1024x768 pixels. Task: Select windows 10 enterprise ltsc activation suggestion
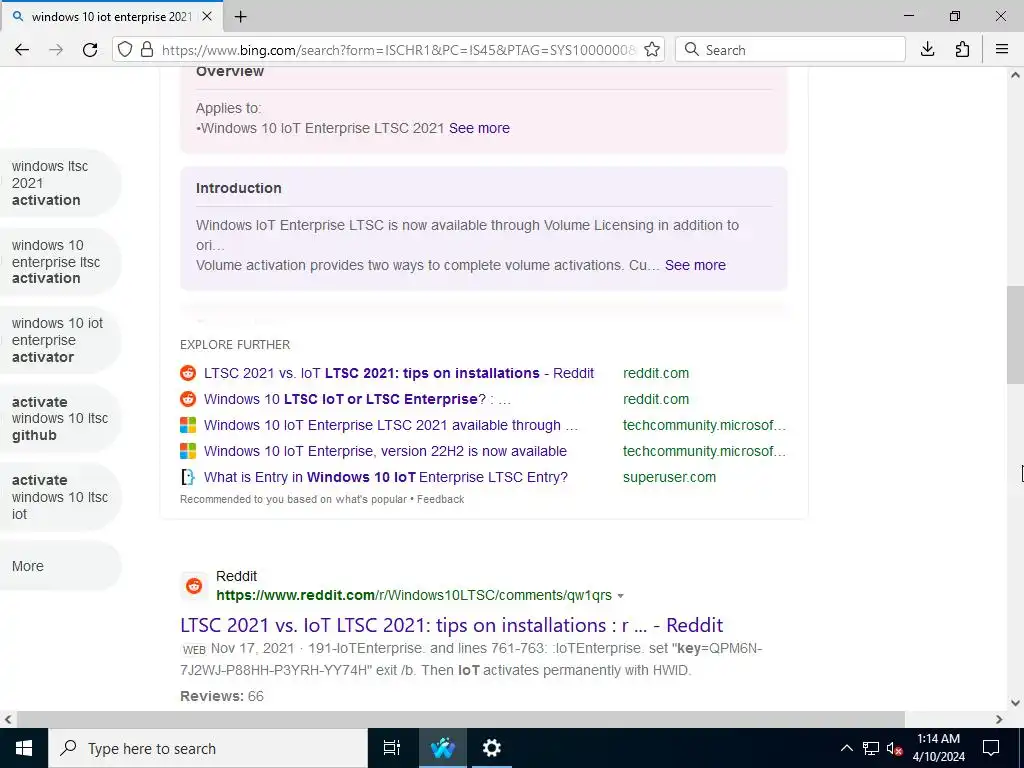59,262
